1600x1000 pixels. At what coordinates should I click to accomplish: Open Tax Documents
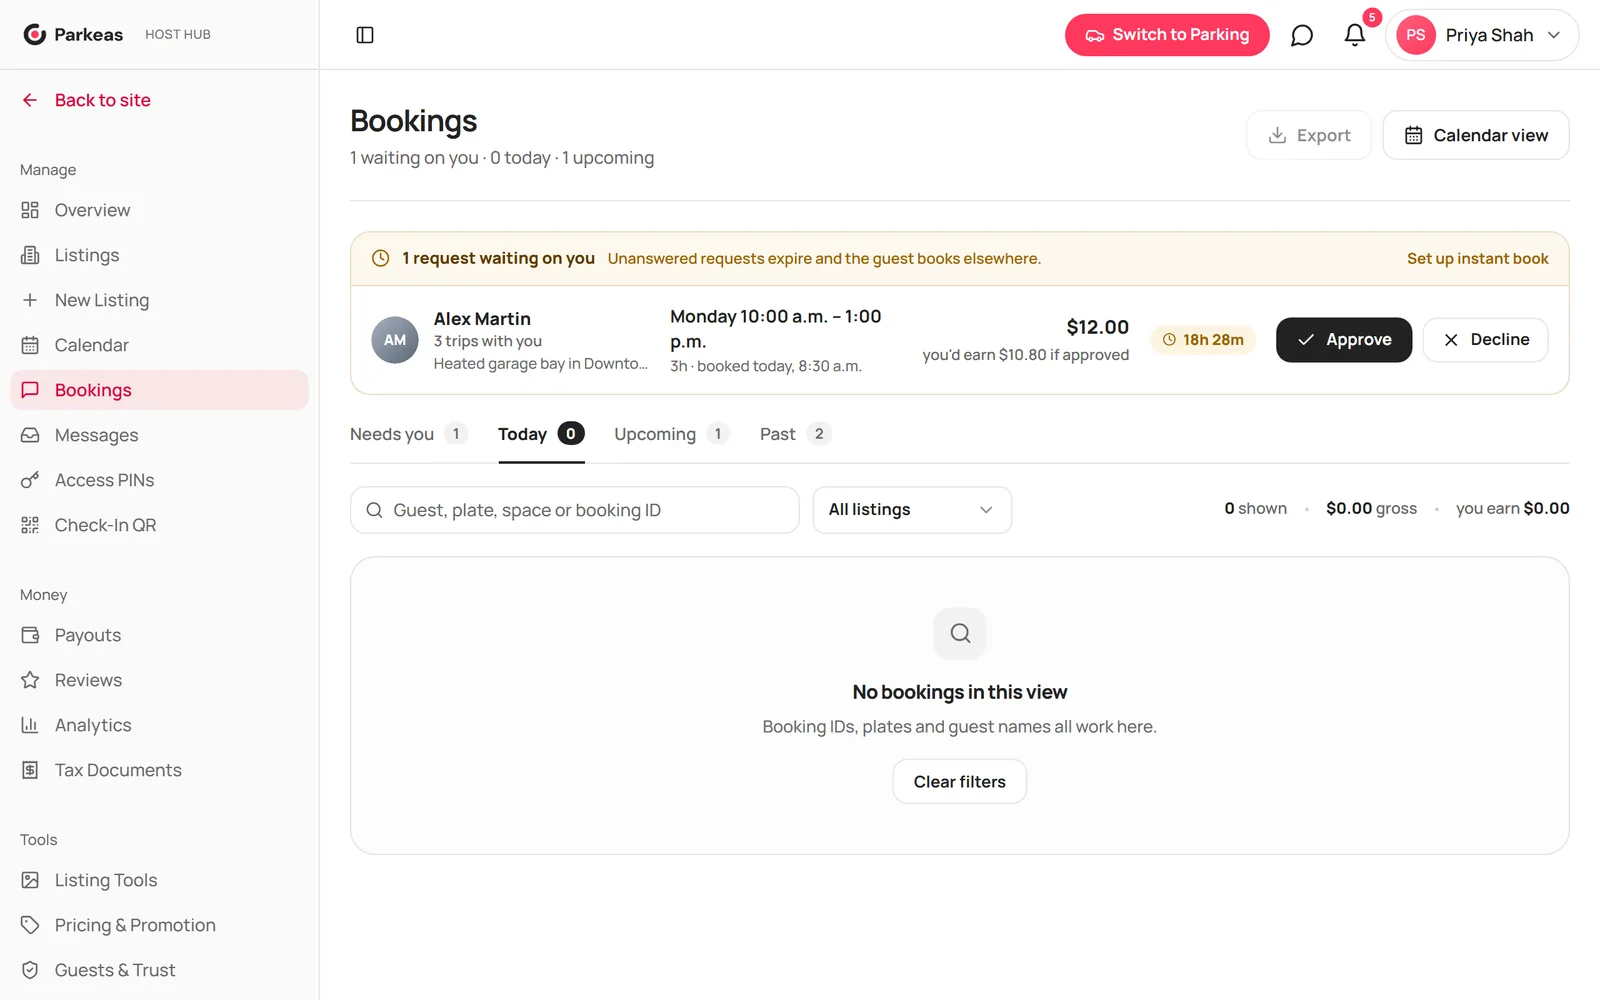(159, 770)
